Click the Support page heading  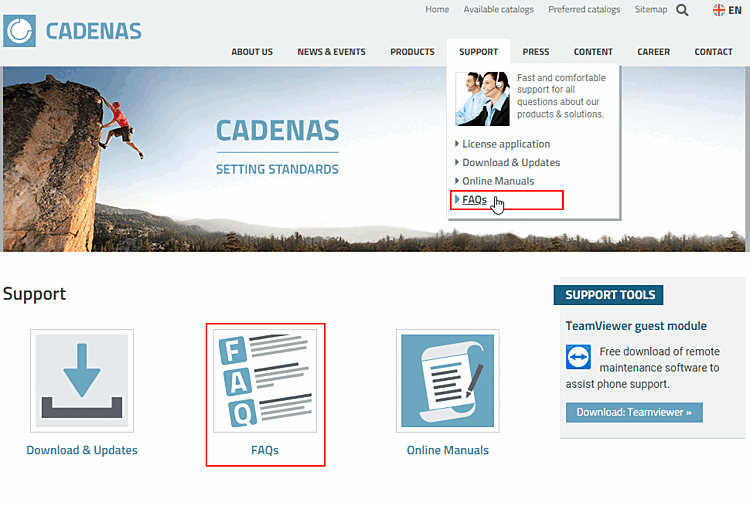click(x=34, y=294)
